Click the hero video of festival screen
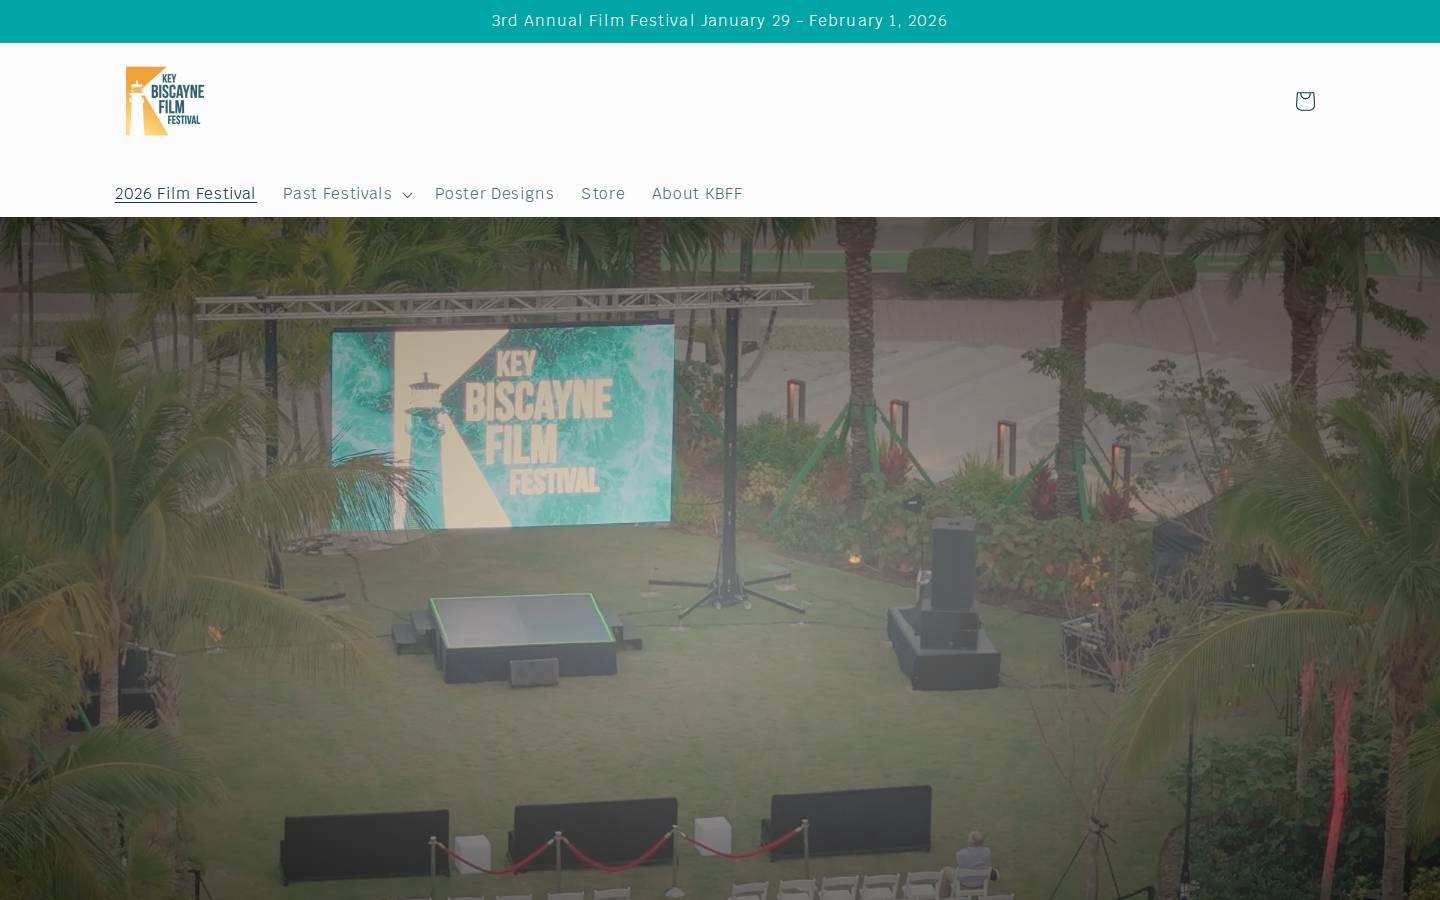1440x900 pixels. [720, 558]
